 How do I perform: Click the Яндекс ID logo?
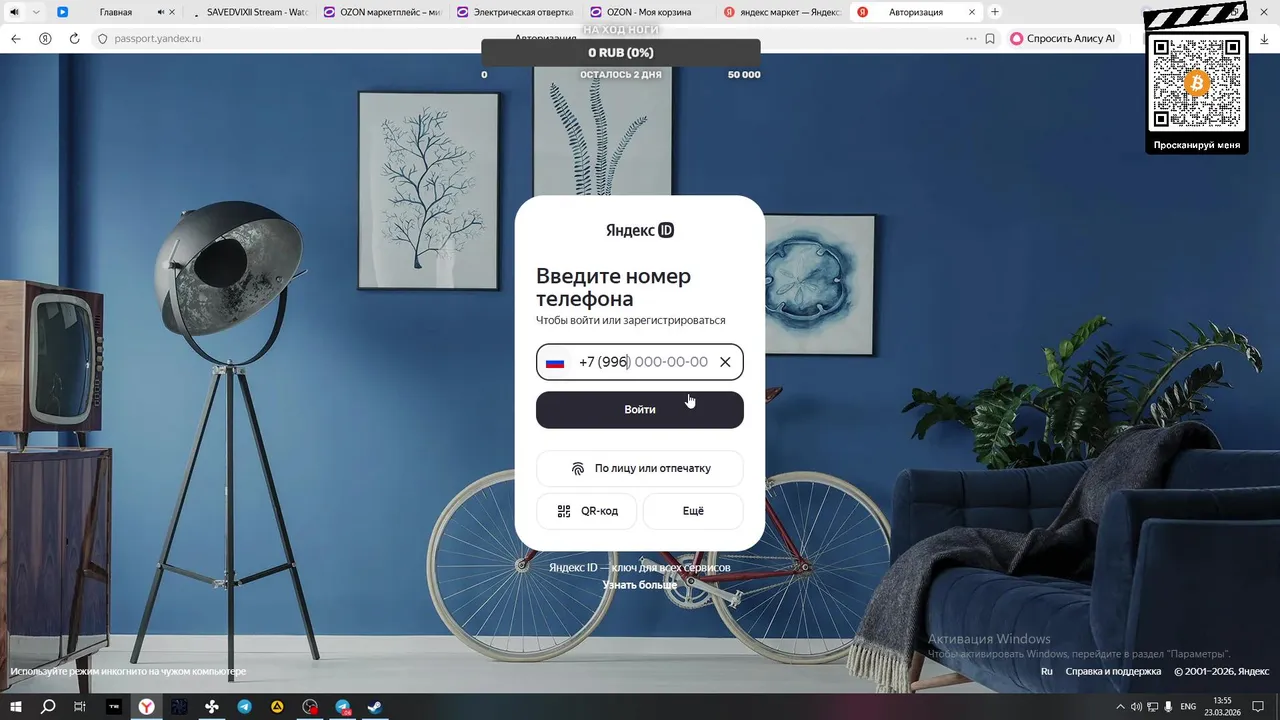[640, 230]
